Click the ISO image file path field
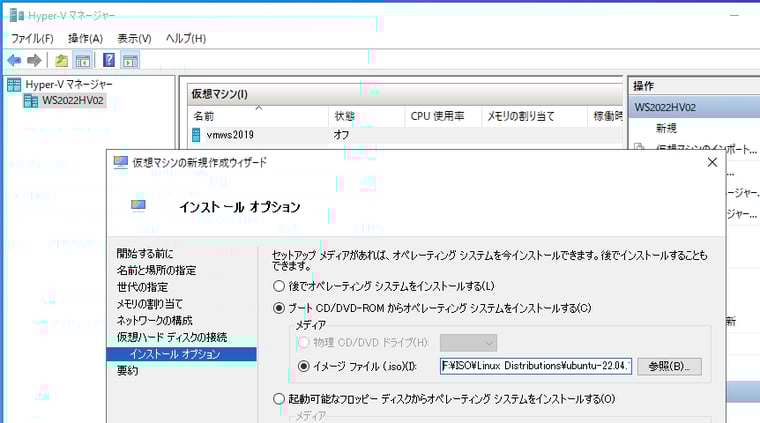 (x=536, y=366)
